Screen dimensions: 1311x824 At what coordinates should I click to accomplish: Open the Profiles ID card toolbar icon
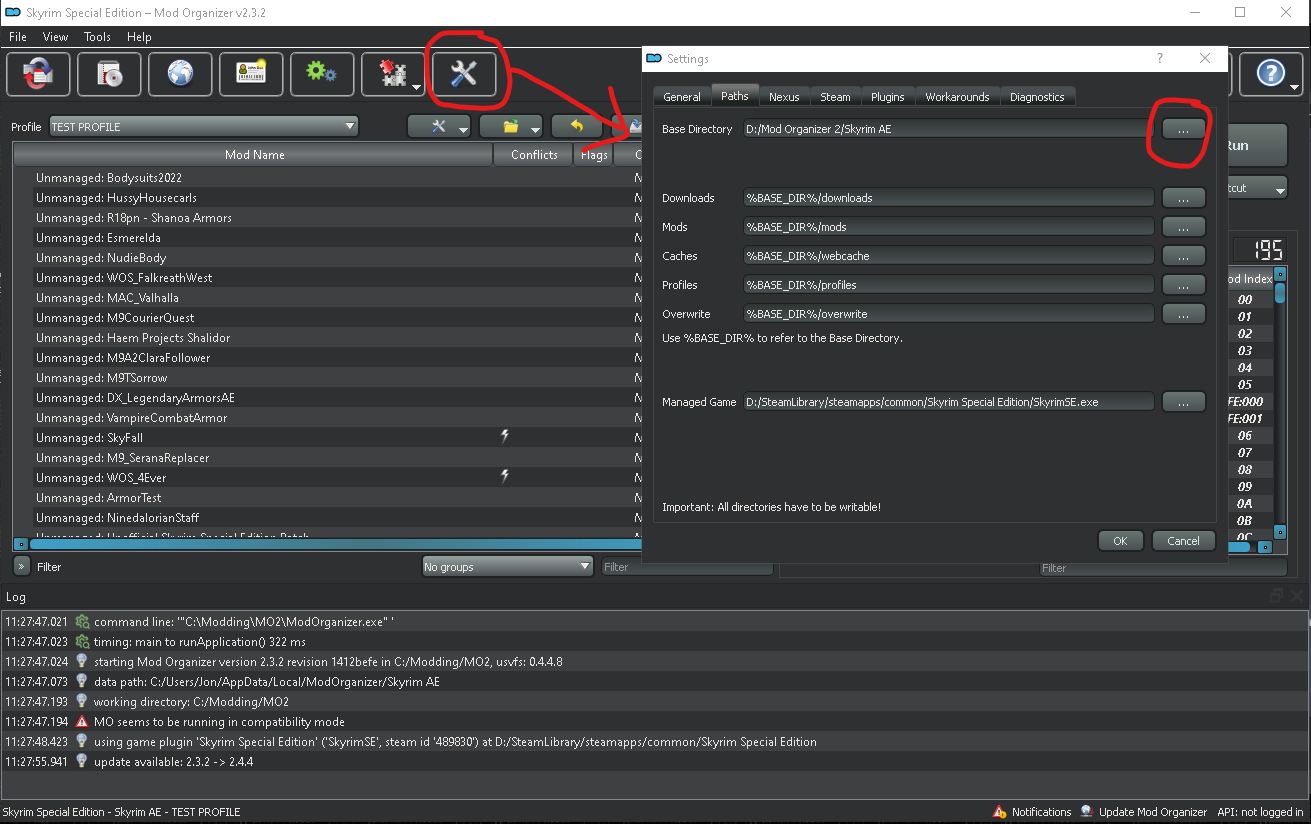click(251, 74)
